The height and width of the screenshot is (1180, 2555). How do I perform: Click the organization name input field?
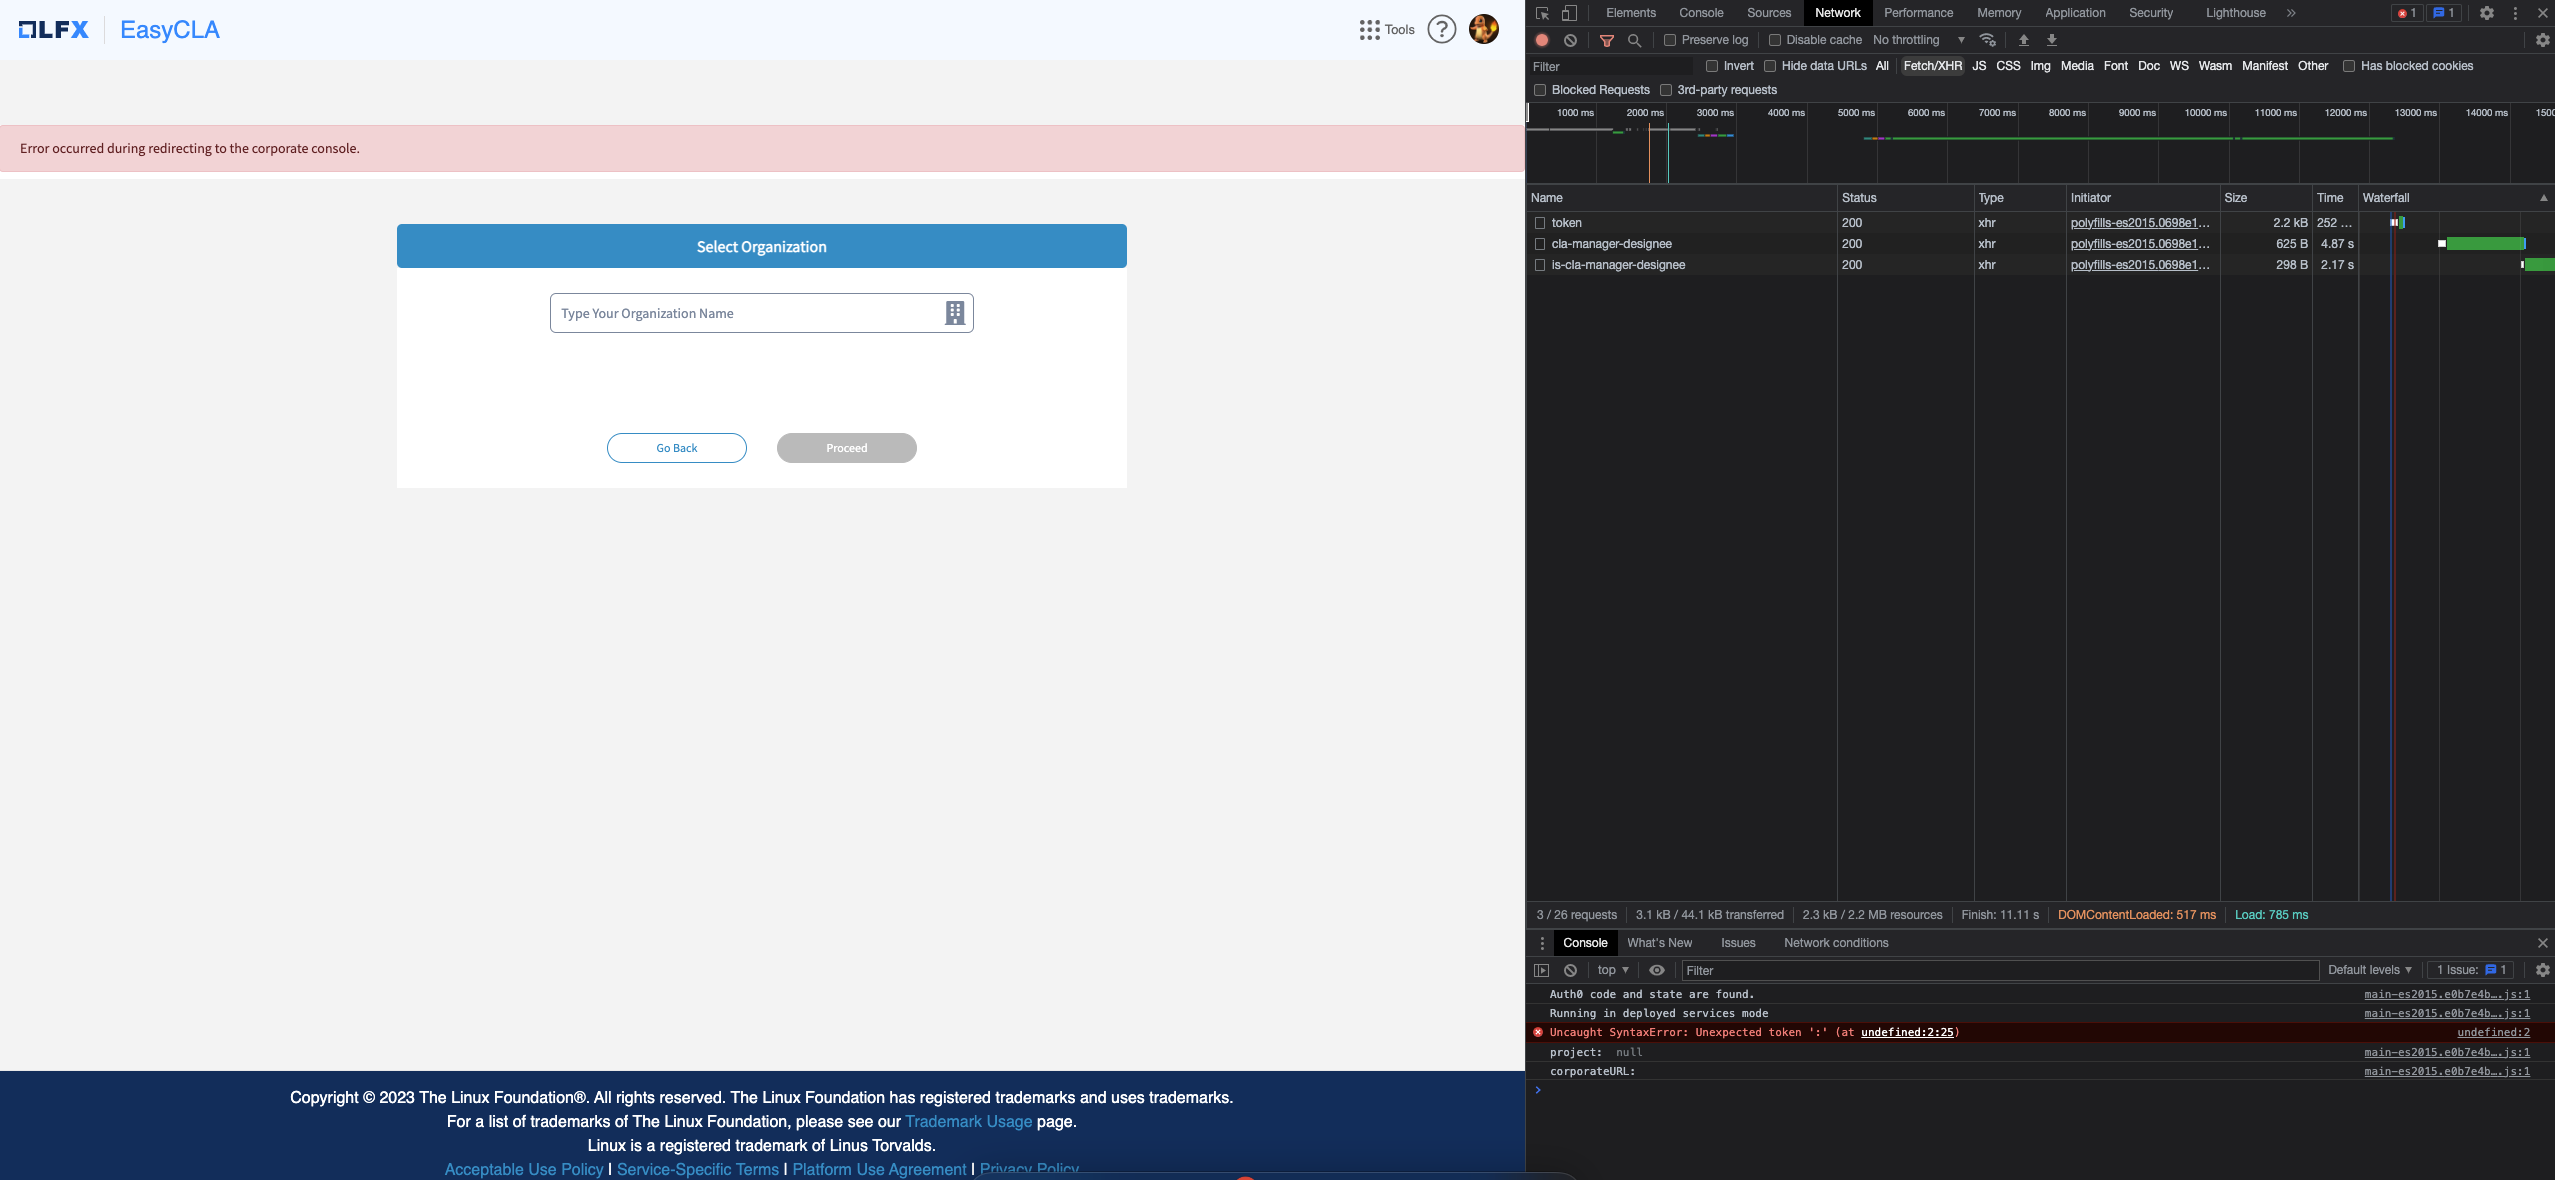point(745,313)
